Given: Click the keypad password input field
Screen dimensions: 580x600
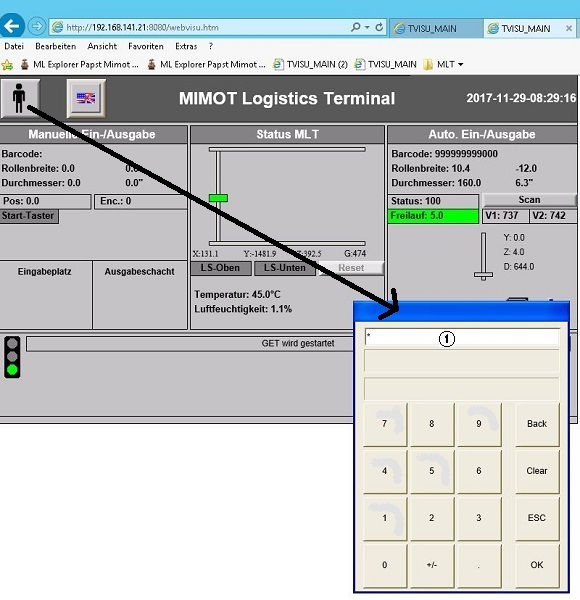Looking at the screenshot, I should (462, 337).
